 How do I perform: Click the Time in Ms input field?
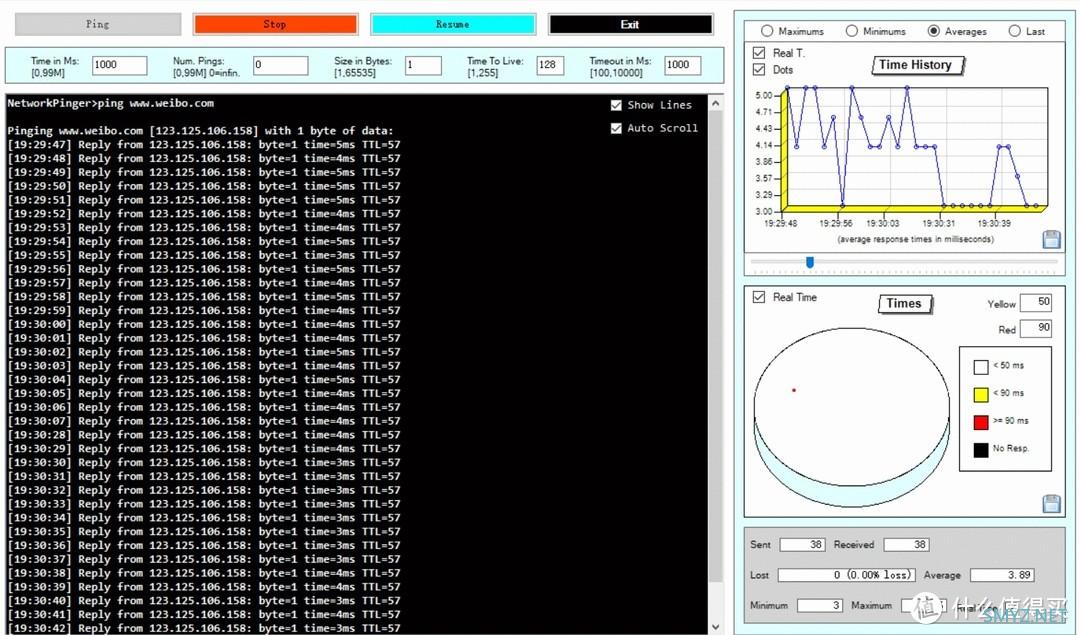click(119, 65)
